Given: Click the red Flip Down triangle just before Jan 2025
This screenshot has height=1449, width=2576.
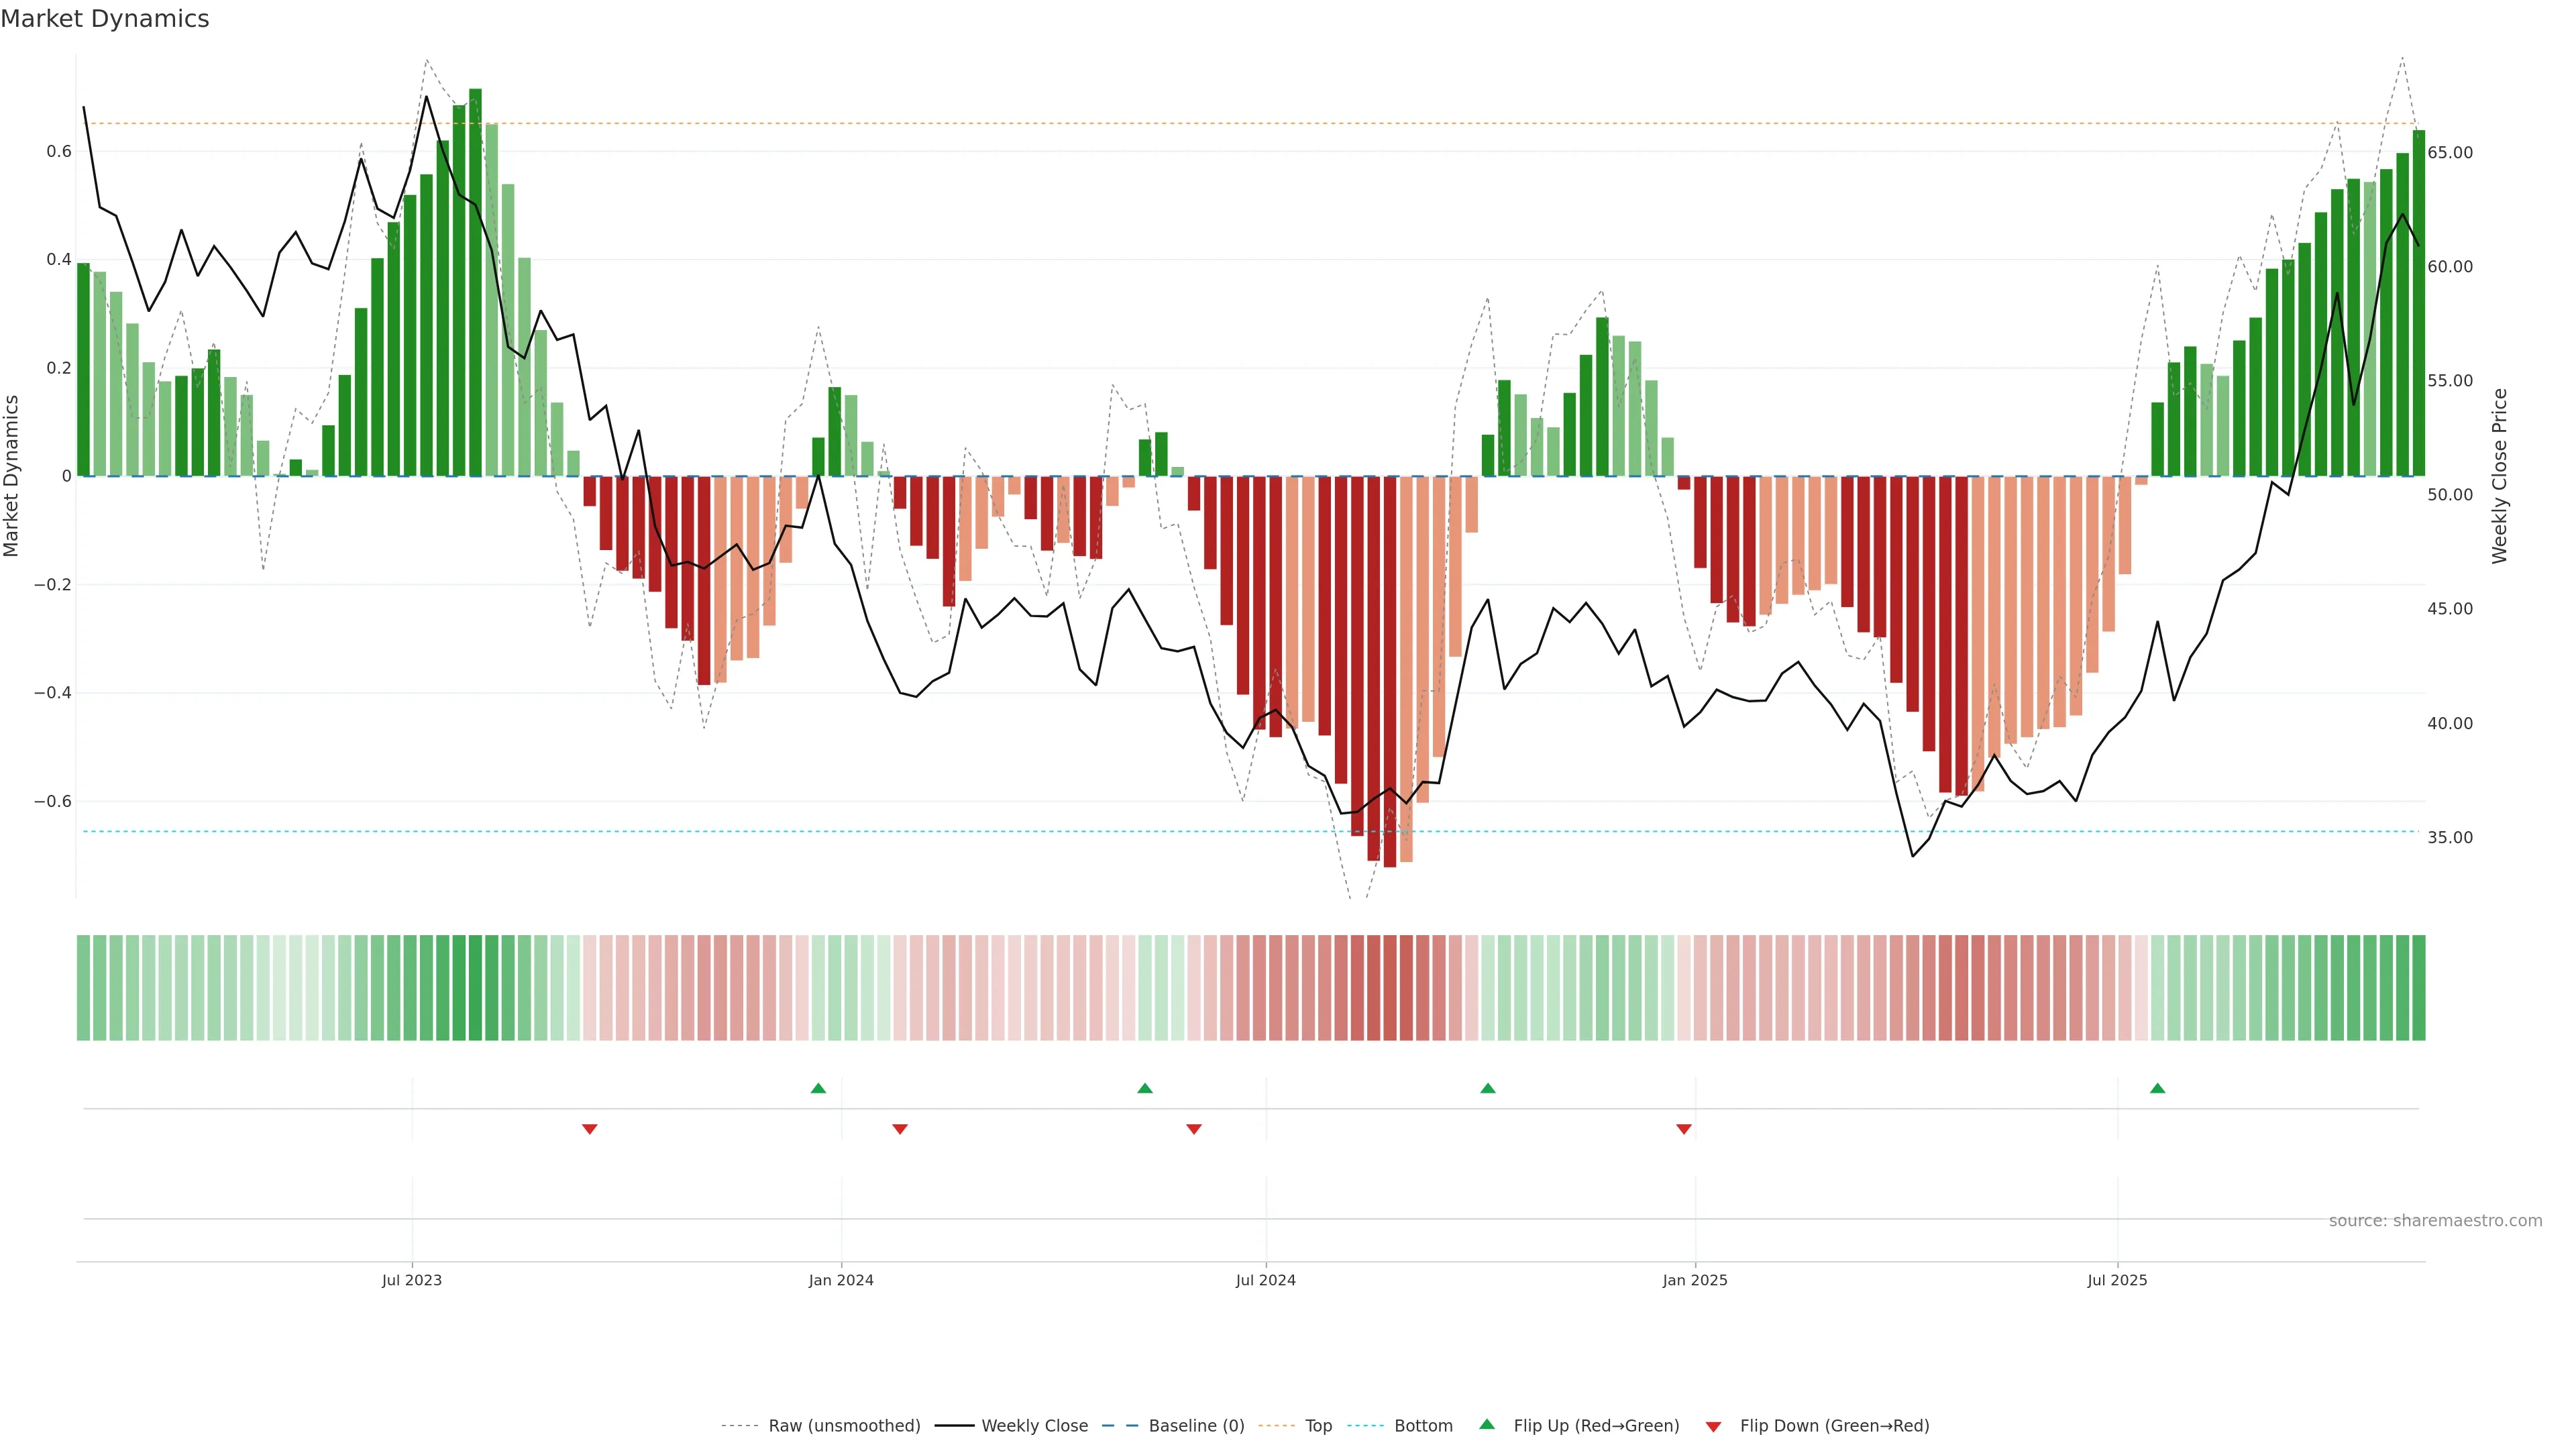Looking at the screenshot, I should click(1684, 1129).
